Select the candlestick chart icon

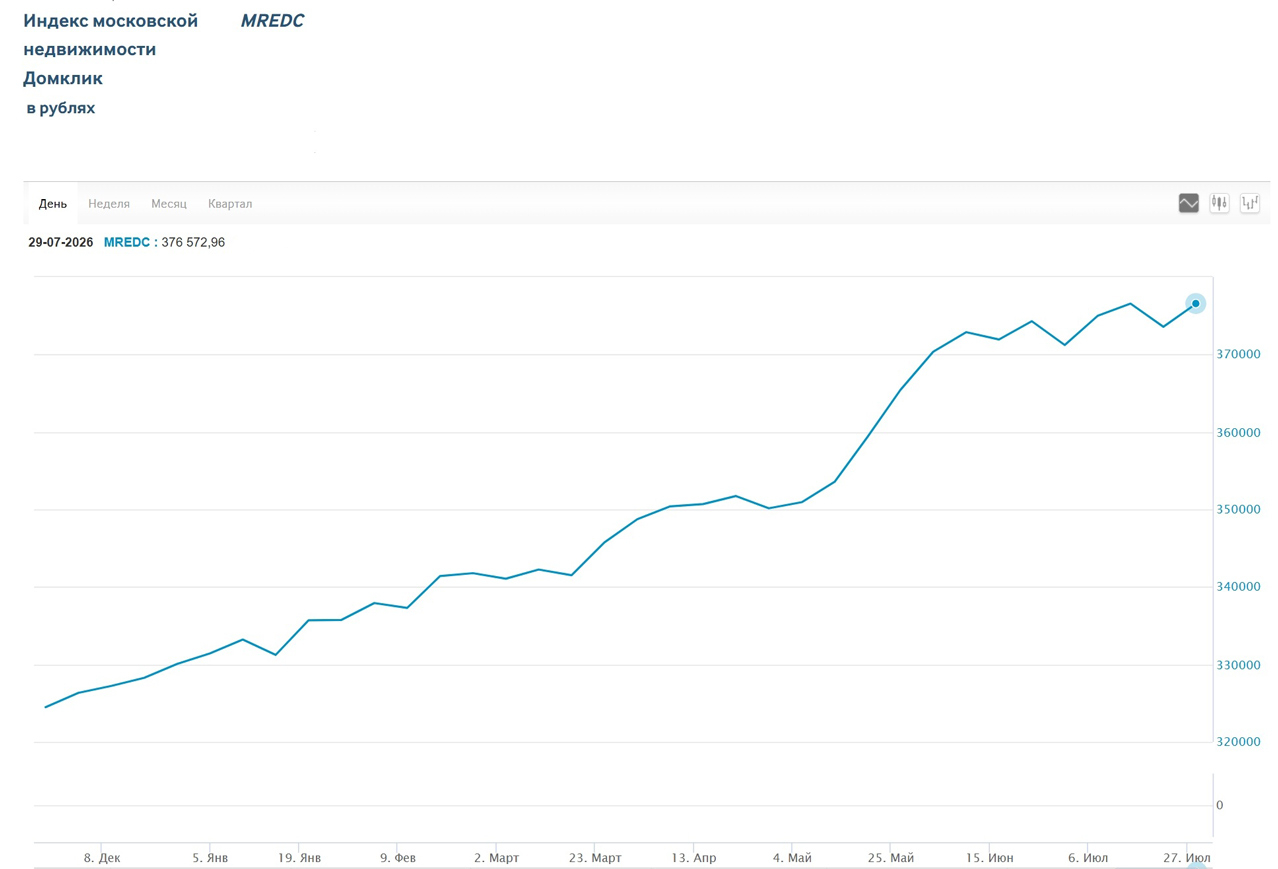click(x=1219, y=203)
